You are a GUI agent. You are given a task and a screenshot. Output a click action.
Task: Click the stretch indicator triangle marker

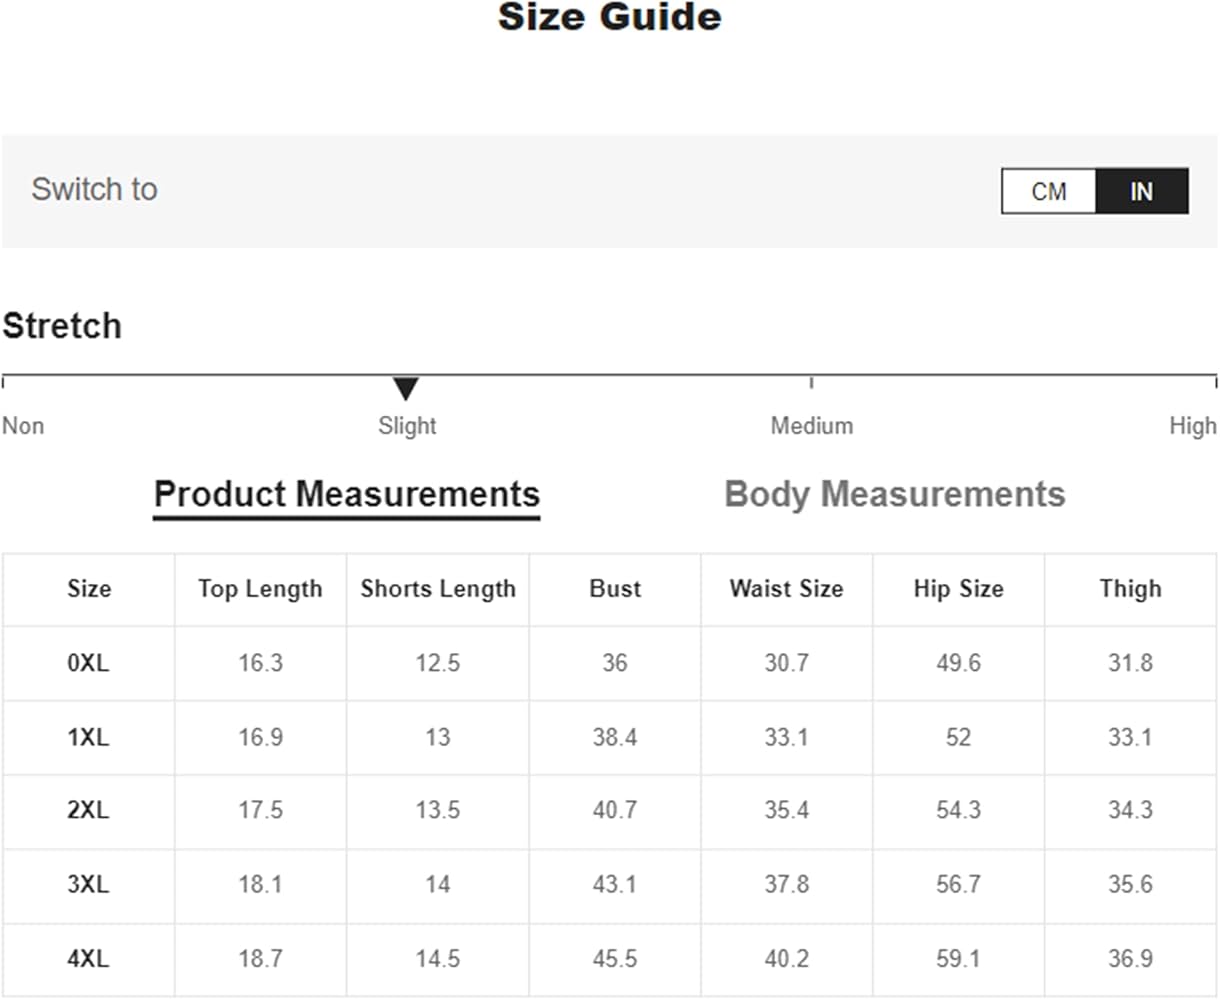(x=405, y=388)
